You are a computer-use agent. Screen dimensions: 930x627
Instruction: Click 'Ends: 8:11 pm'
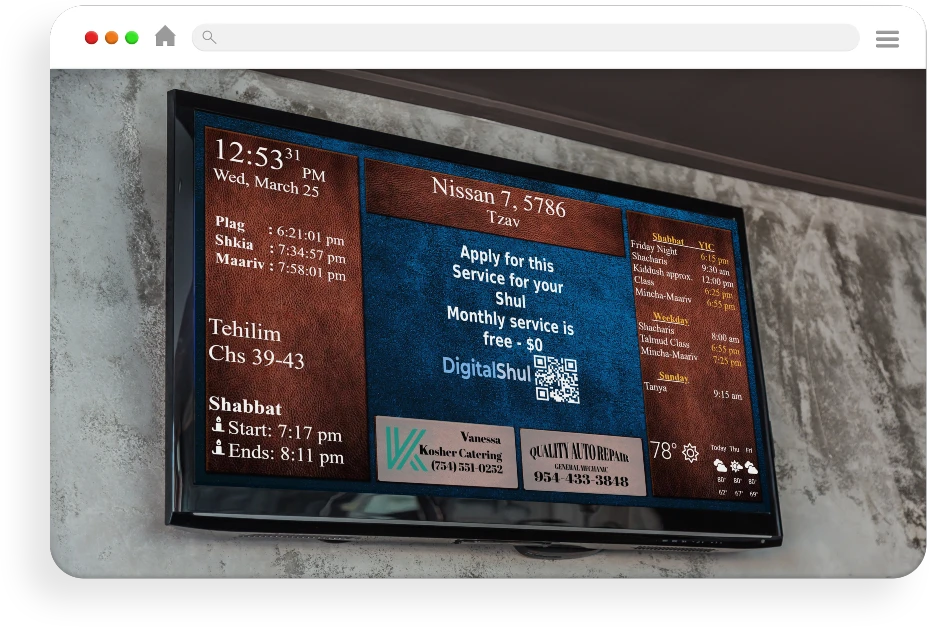pos(286,453)
